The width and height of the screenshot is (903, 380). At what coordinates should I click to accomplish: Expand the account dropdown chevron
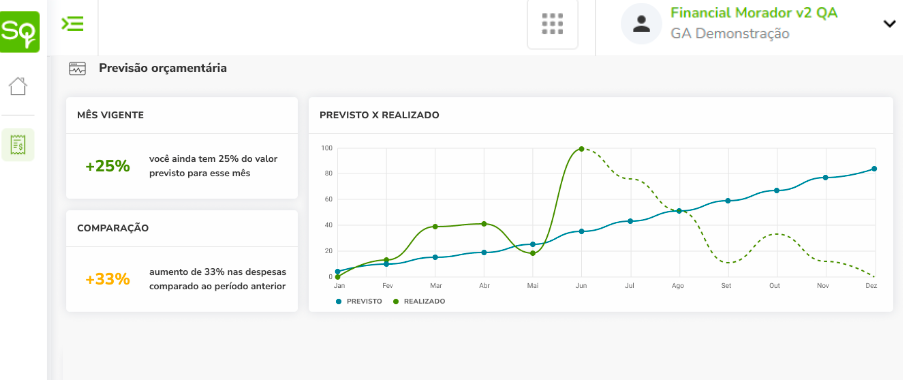(889, 24)
